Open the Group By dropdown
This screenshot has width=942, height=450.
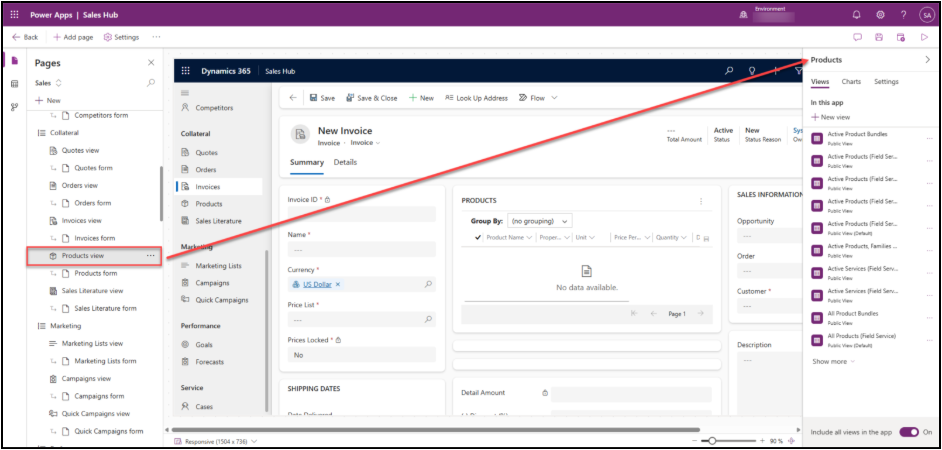[539, 220]
